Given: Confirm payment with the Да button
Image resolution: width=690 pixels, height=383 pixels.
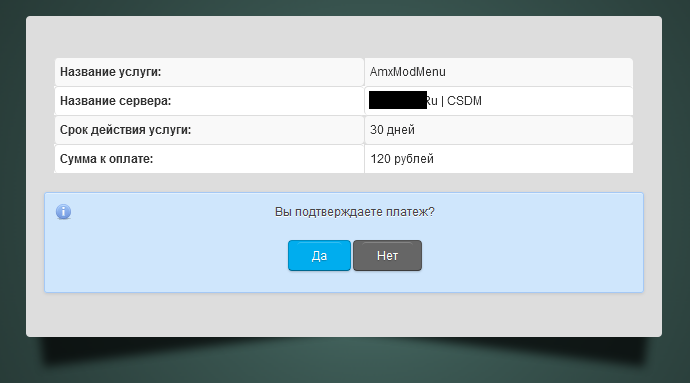Looking at the screenshot, I should tap(319, 255).
